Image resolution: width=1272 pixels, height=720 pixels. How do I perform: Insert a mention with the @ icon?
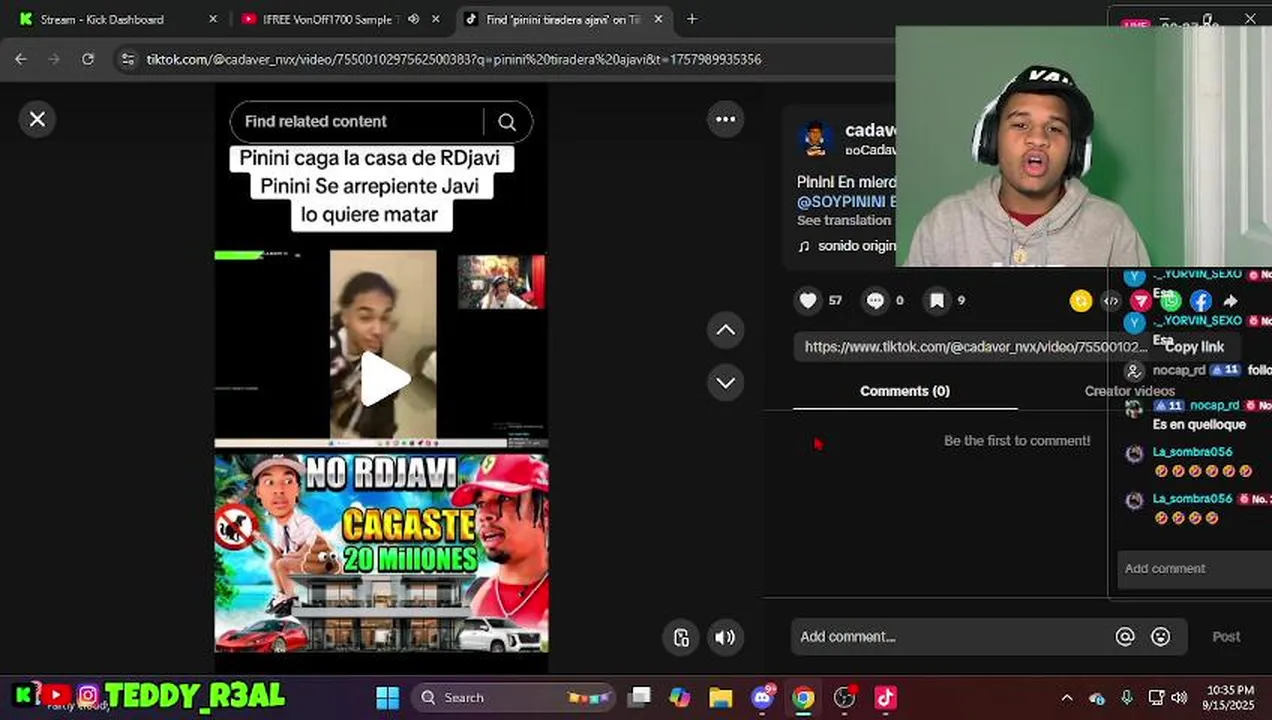point(1125,637)
